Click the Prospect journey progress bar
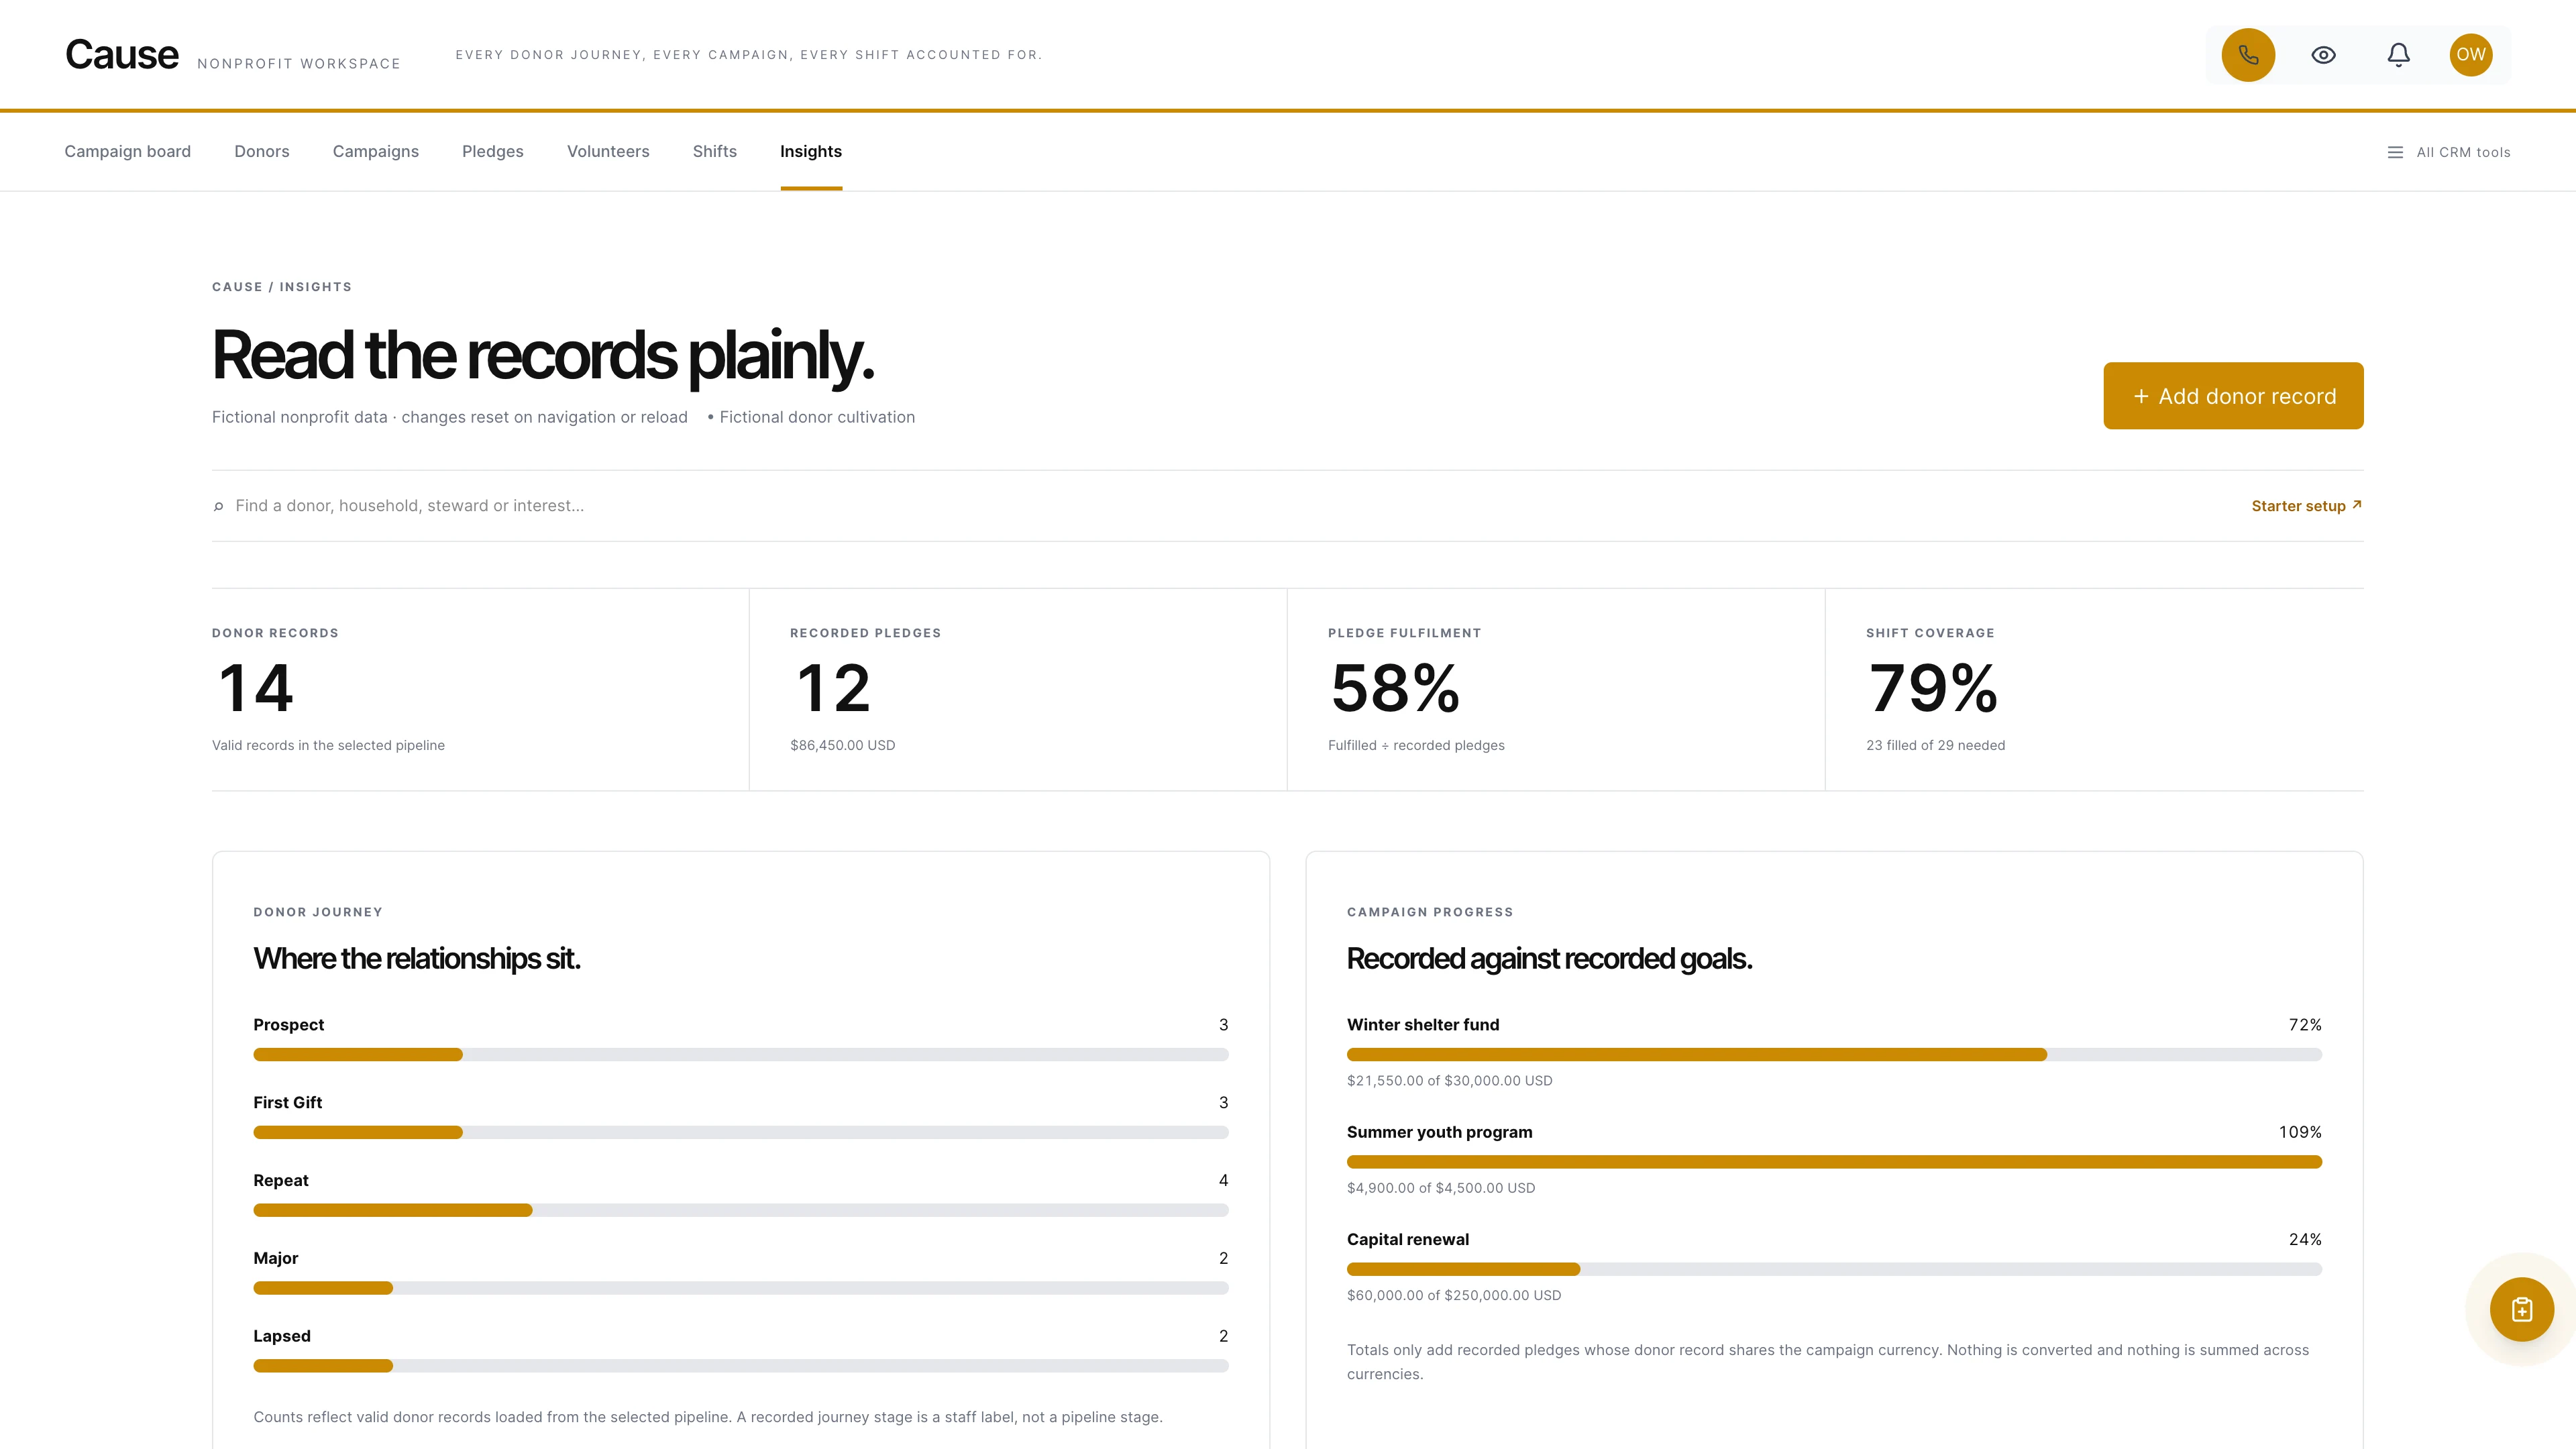 click(x=740, y=1055)
